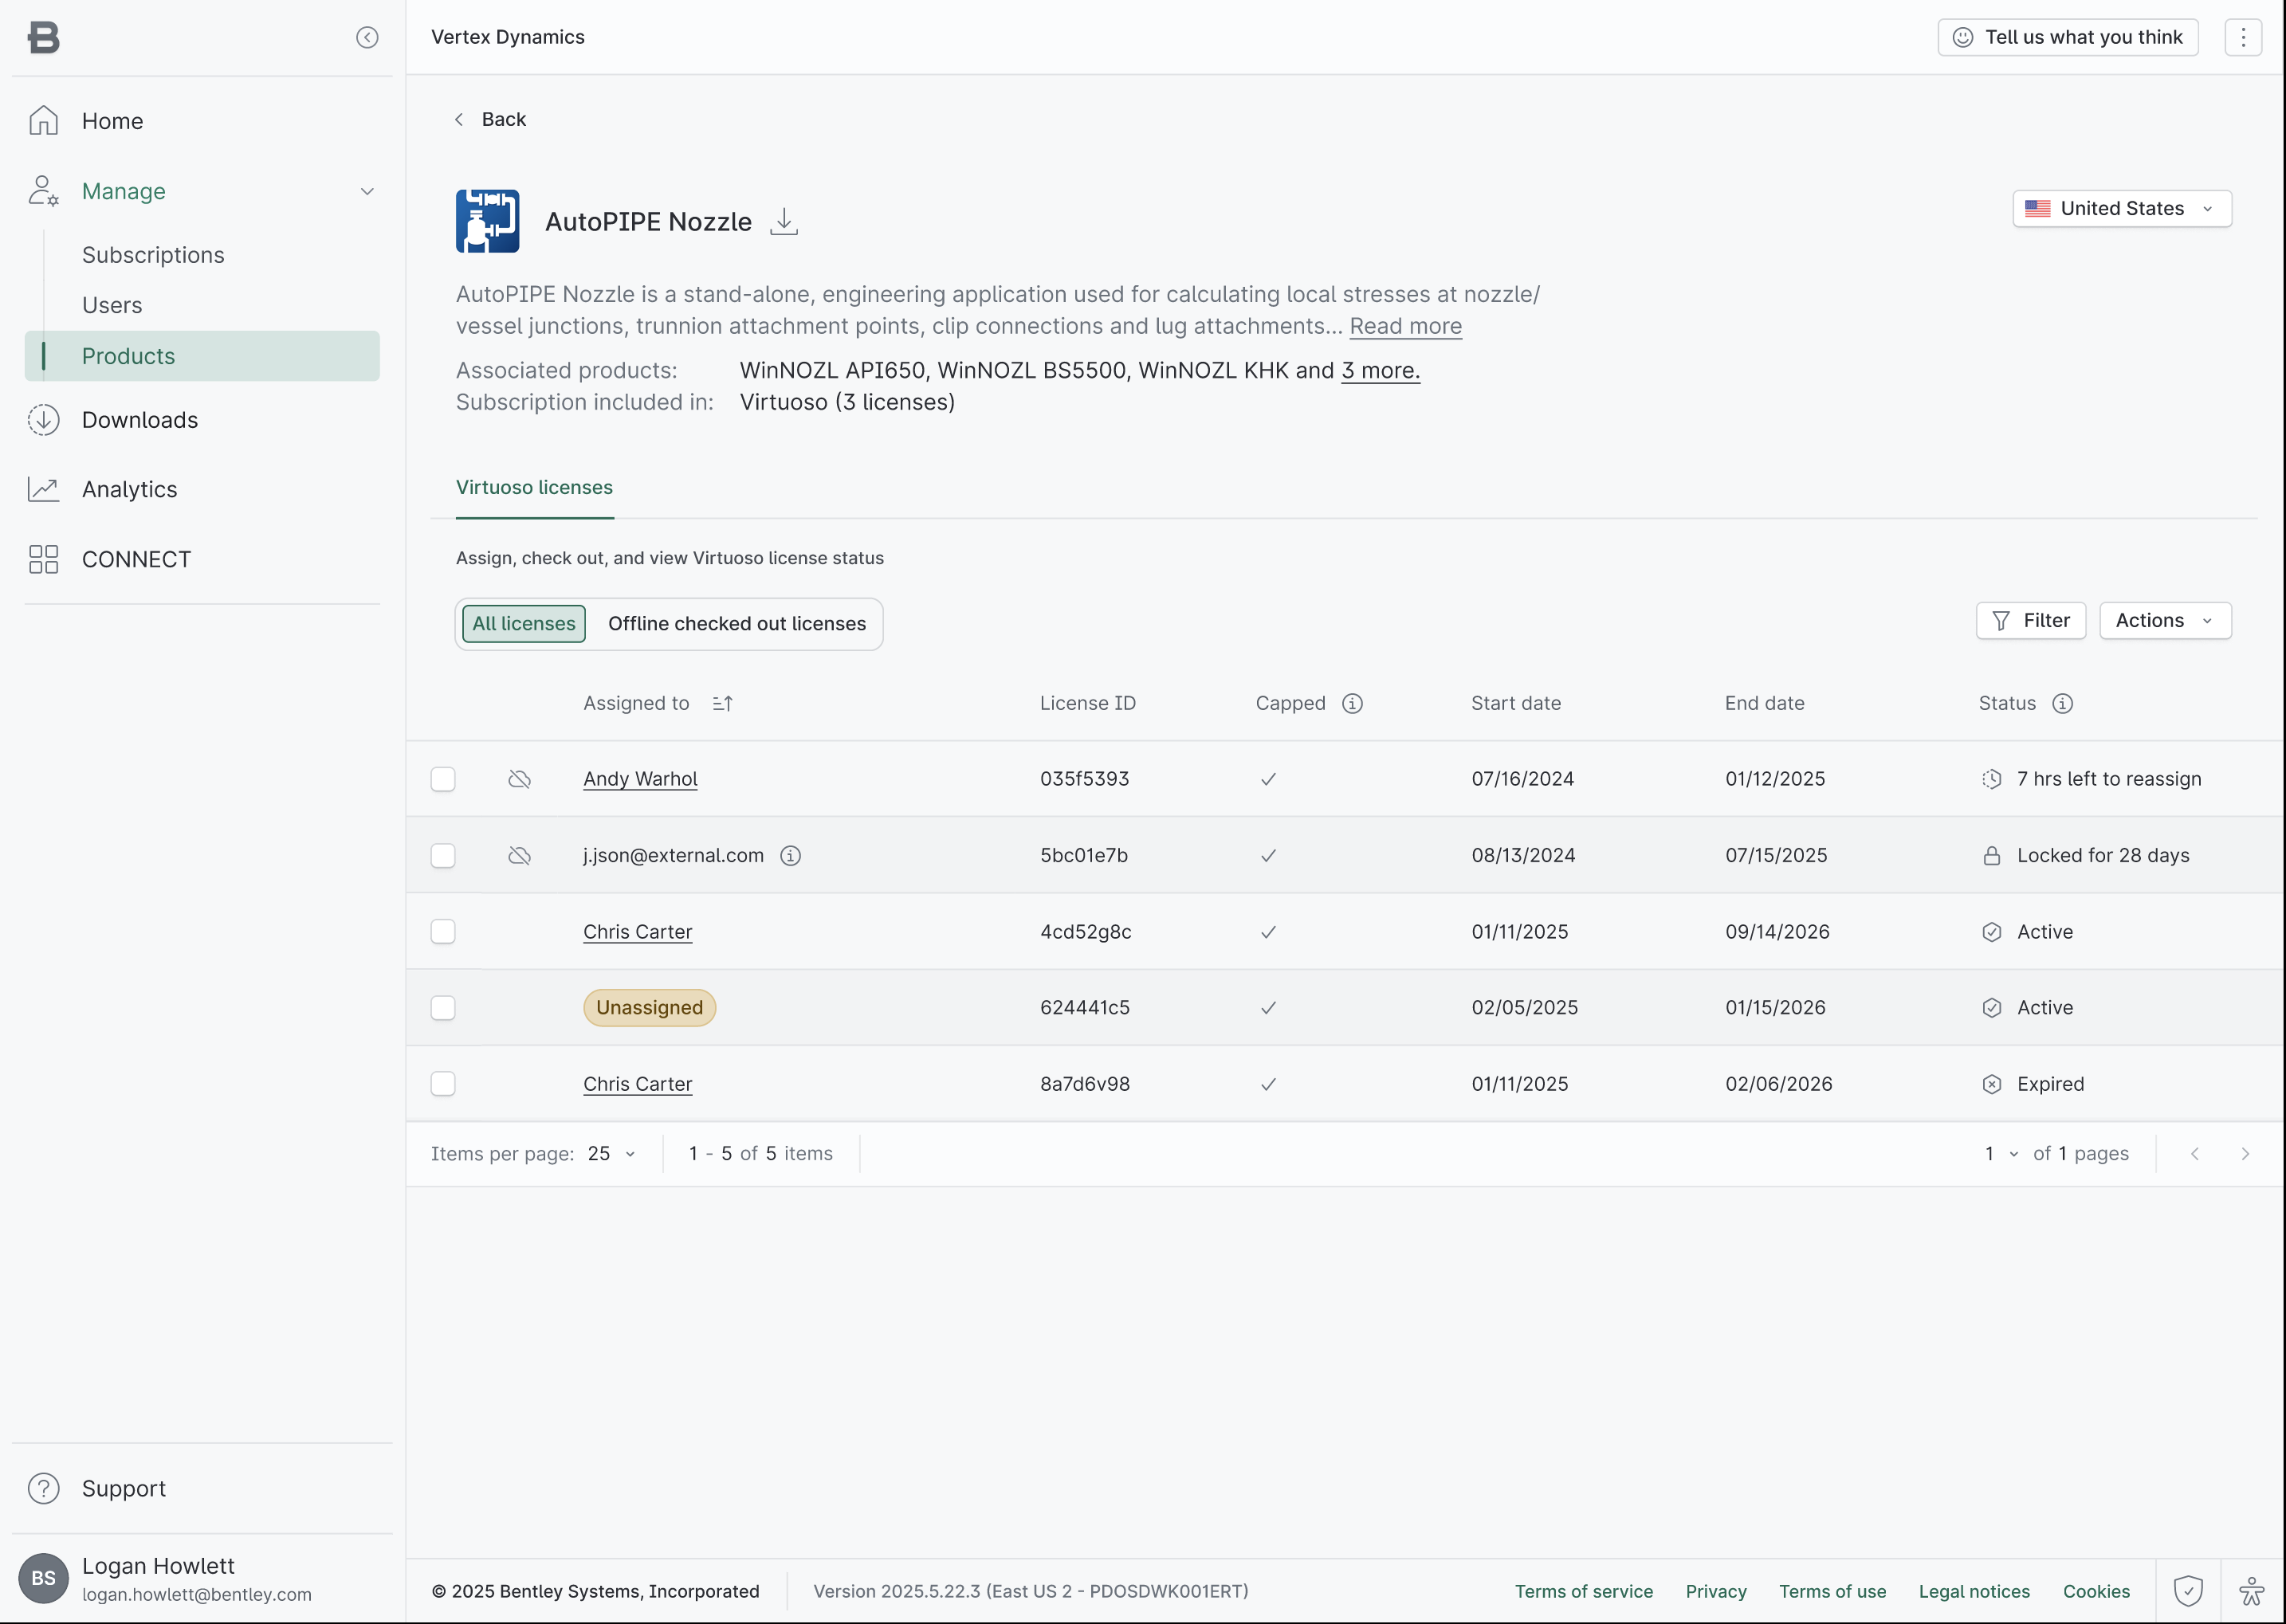Go Back to previous page
This screenshot has width=2286, height=1624.
(490, 119)
